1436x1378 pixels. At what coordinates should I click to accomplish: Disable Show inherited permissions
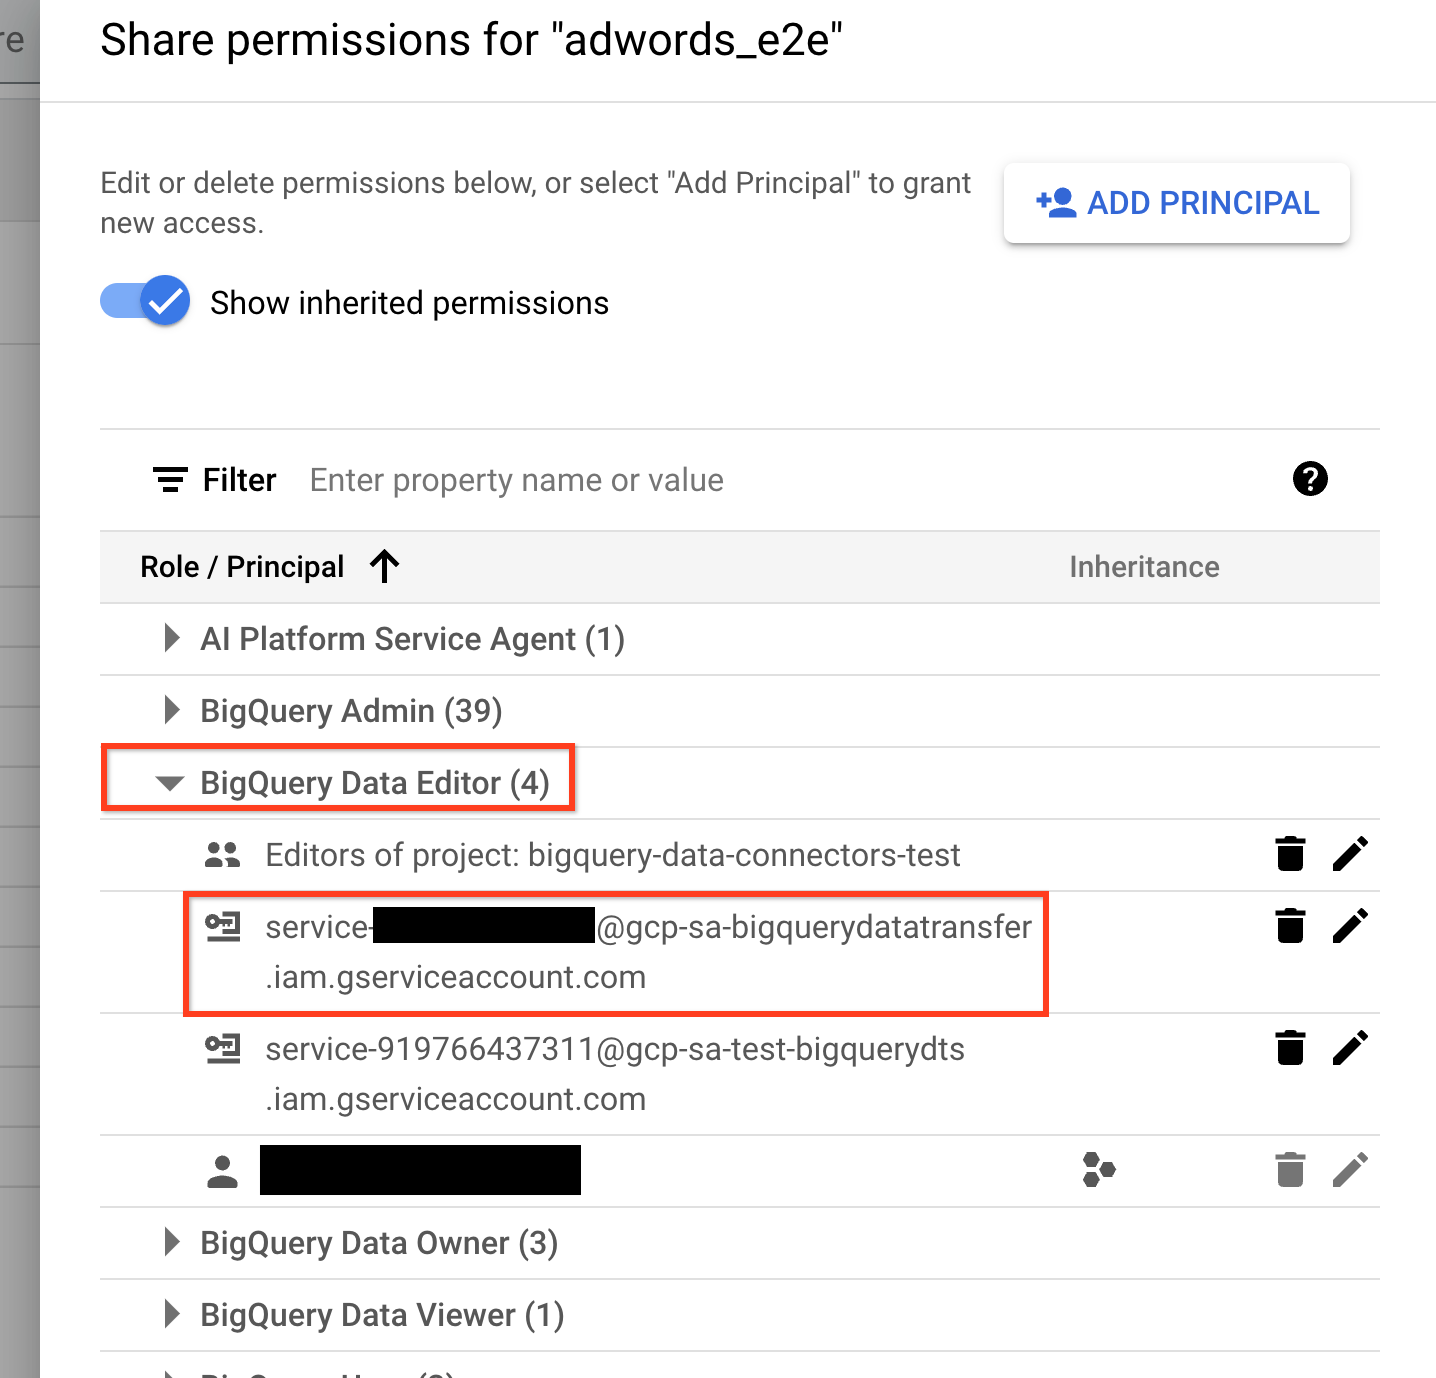click(145, 301)
